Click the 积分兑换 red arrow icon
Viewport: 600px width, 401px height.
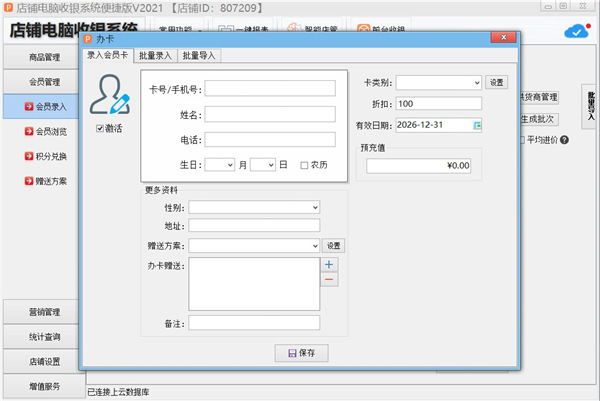click(x=29, y=156)
